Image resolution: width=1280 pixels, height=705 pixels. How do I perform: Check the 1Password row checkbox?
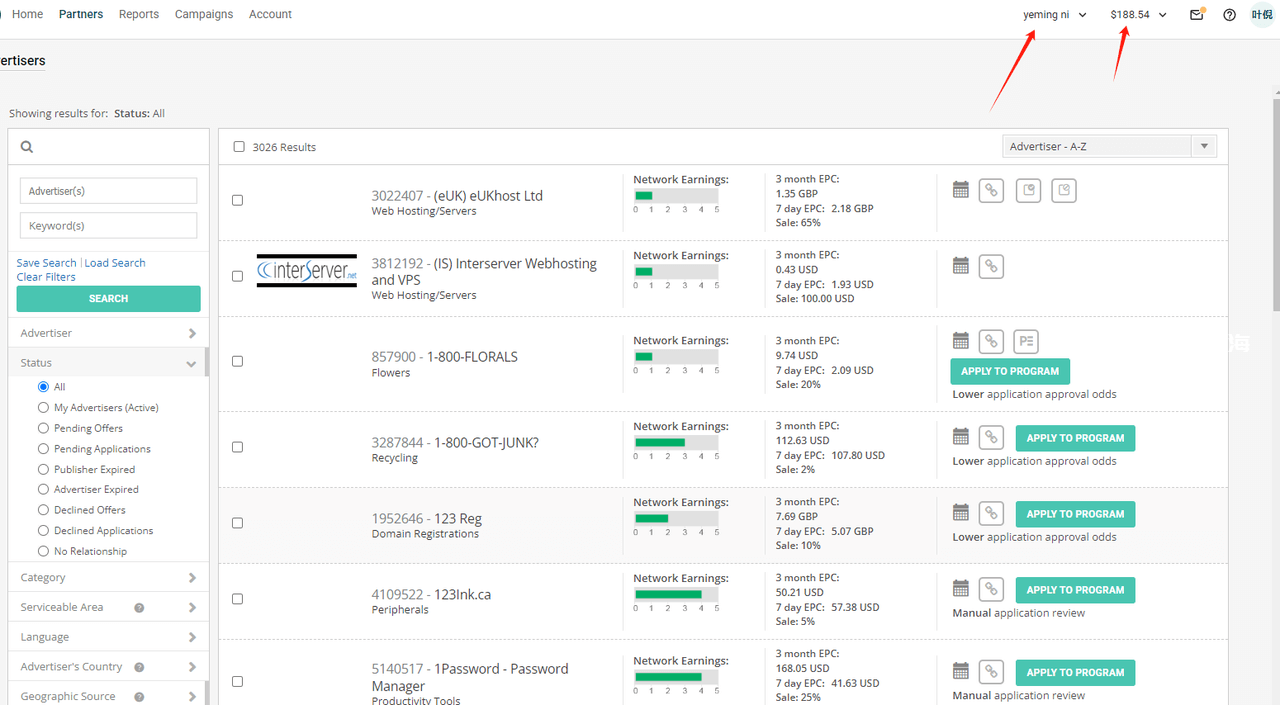(x=238, y=681)
